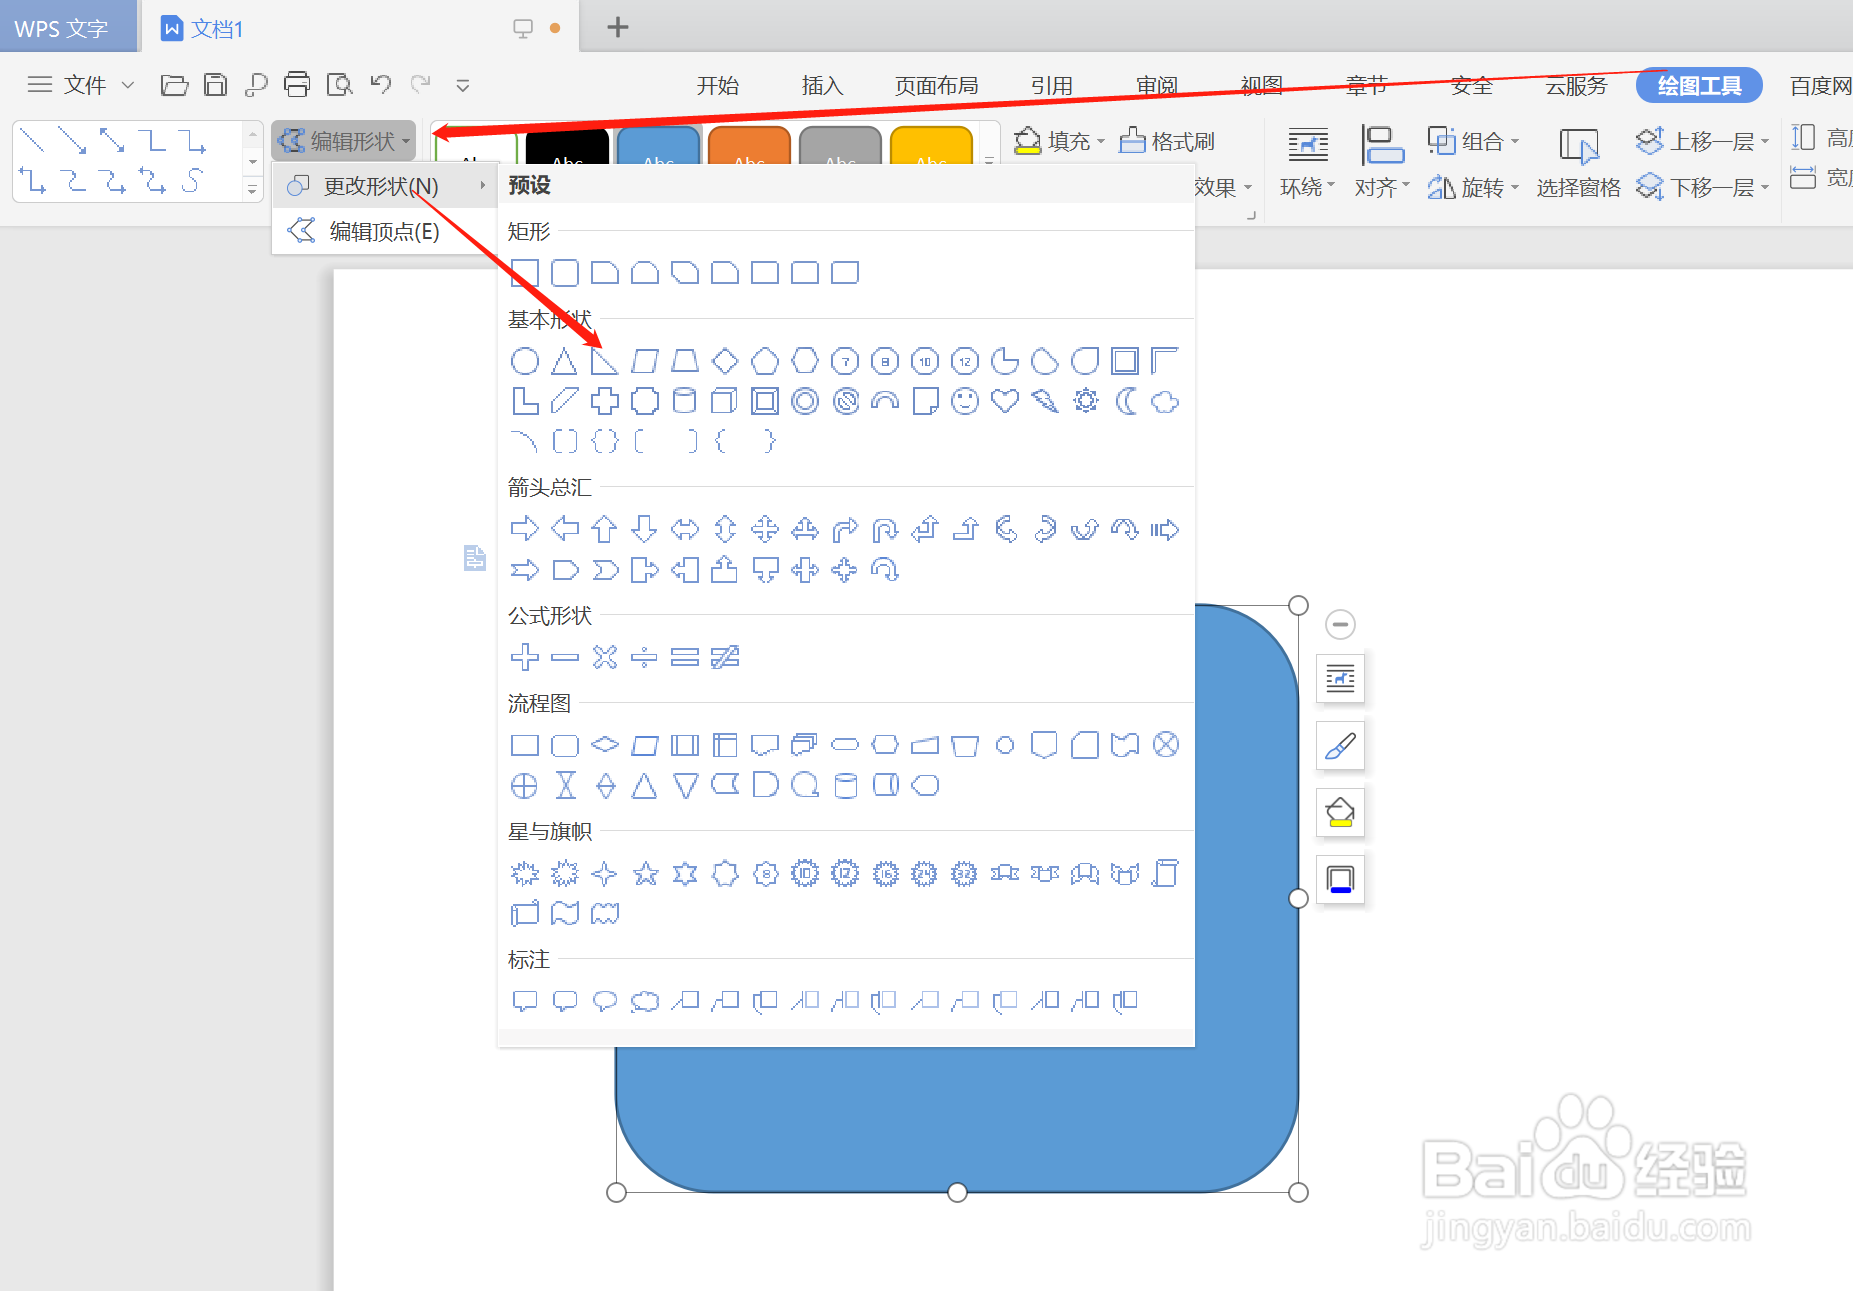
Task: Apply the yellow shape style swatch
Action: (931, 146)
